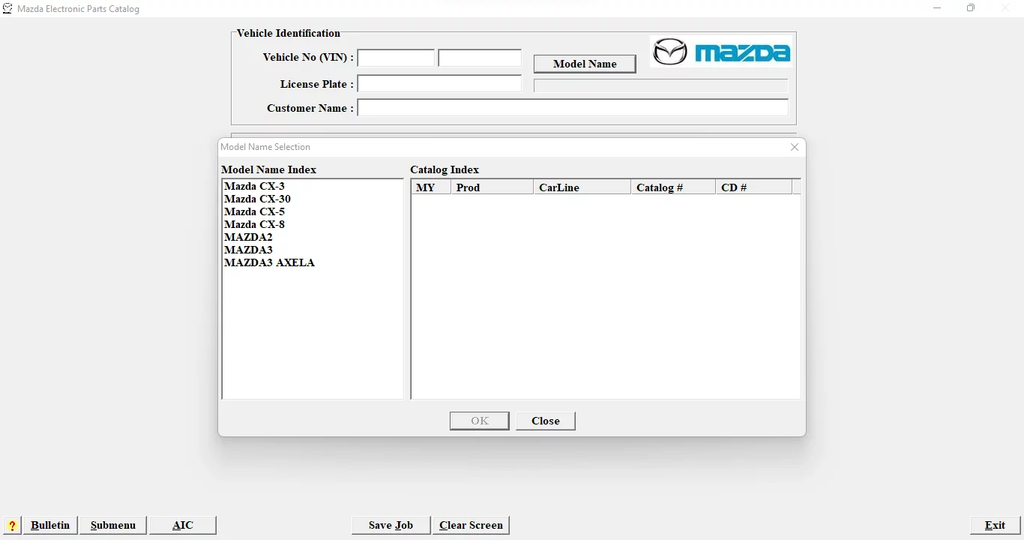The height and width of the screenshot is (540, 1024).
Task: Choose Mazda CX-5 in the model list
Action: pyautogui.click(x=254, y=212)
